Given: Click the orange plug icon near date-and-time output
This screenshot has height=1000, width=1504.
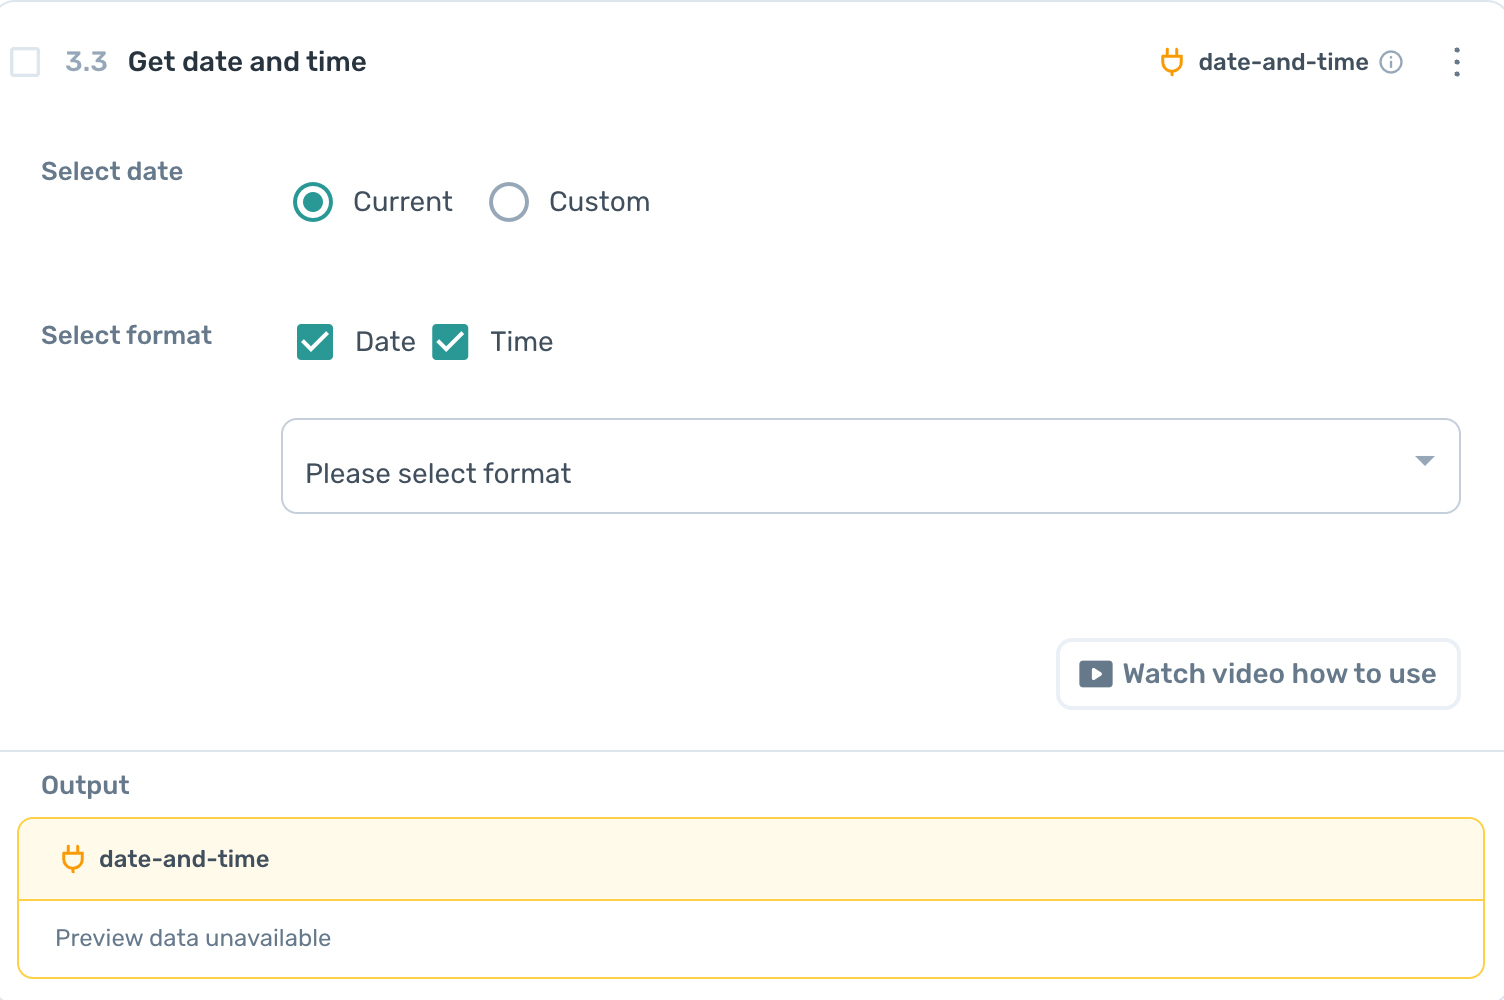Looking at the screenshot, I should (72, 859).
